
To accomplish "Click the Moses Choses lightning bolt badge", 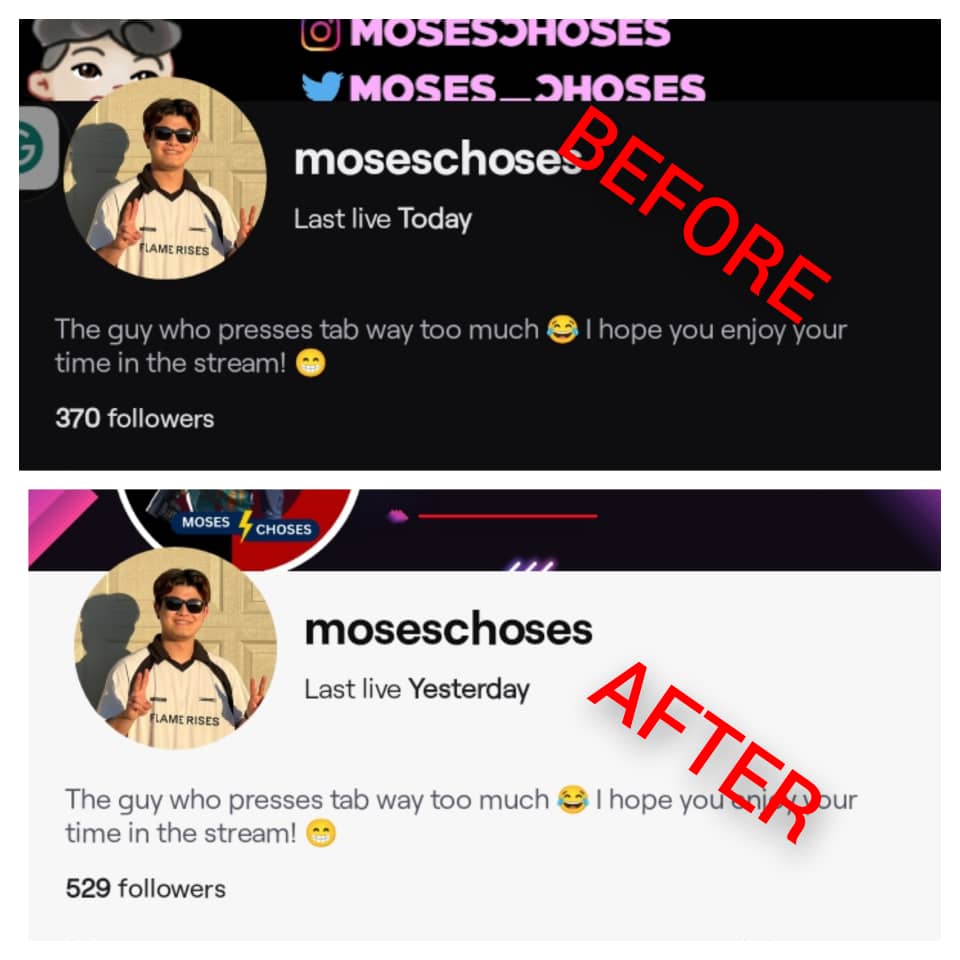I will [246, 525].
